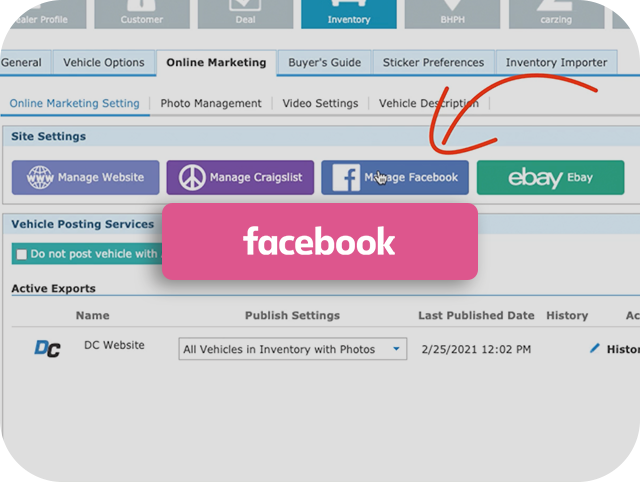Image resolution: width=640 pixels, height=482 pixels.
Task: Open the BHPH module in top navigation
Action: coord(452,14)
